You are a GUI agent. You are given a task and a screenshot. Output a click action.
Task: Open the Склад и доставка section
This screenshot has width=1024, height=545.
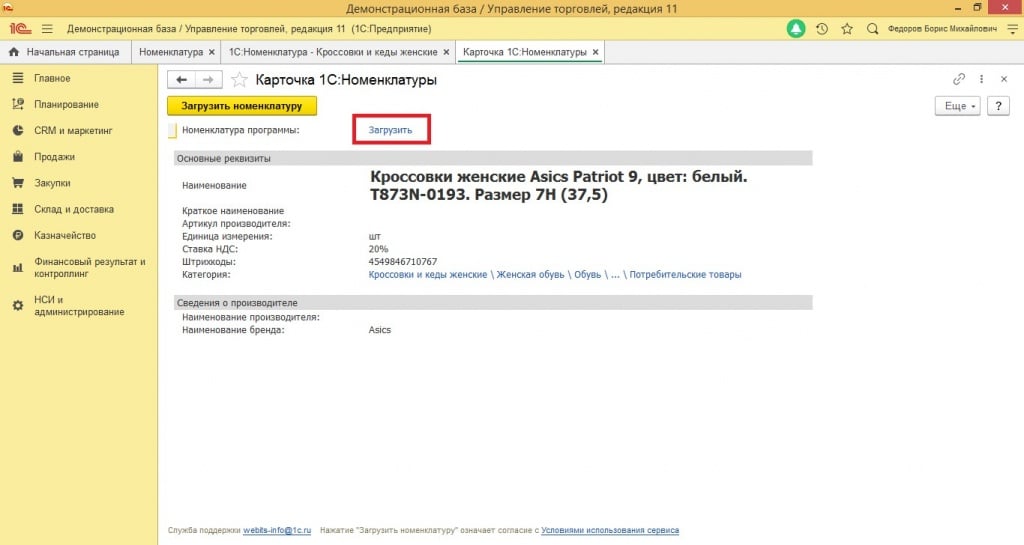tap(73, 209)
